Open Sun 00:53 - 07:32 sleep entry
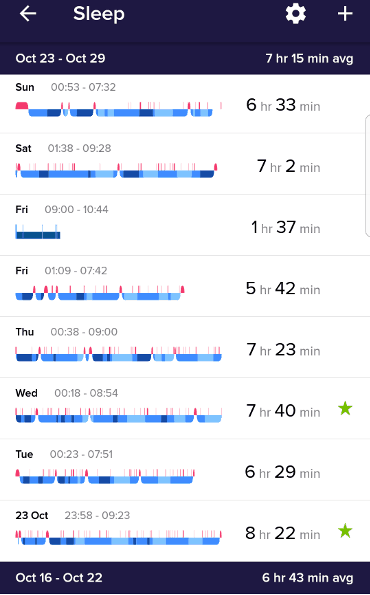 click(x=185, y=104)
